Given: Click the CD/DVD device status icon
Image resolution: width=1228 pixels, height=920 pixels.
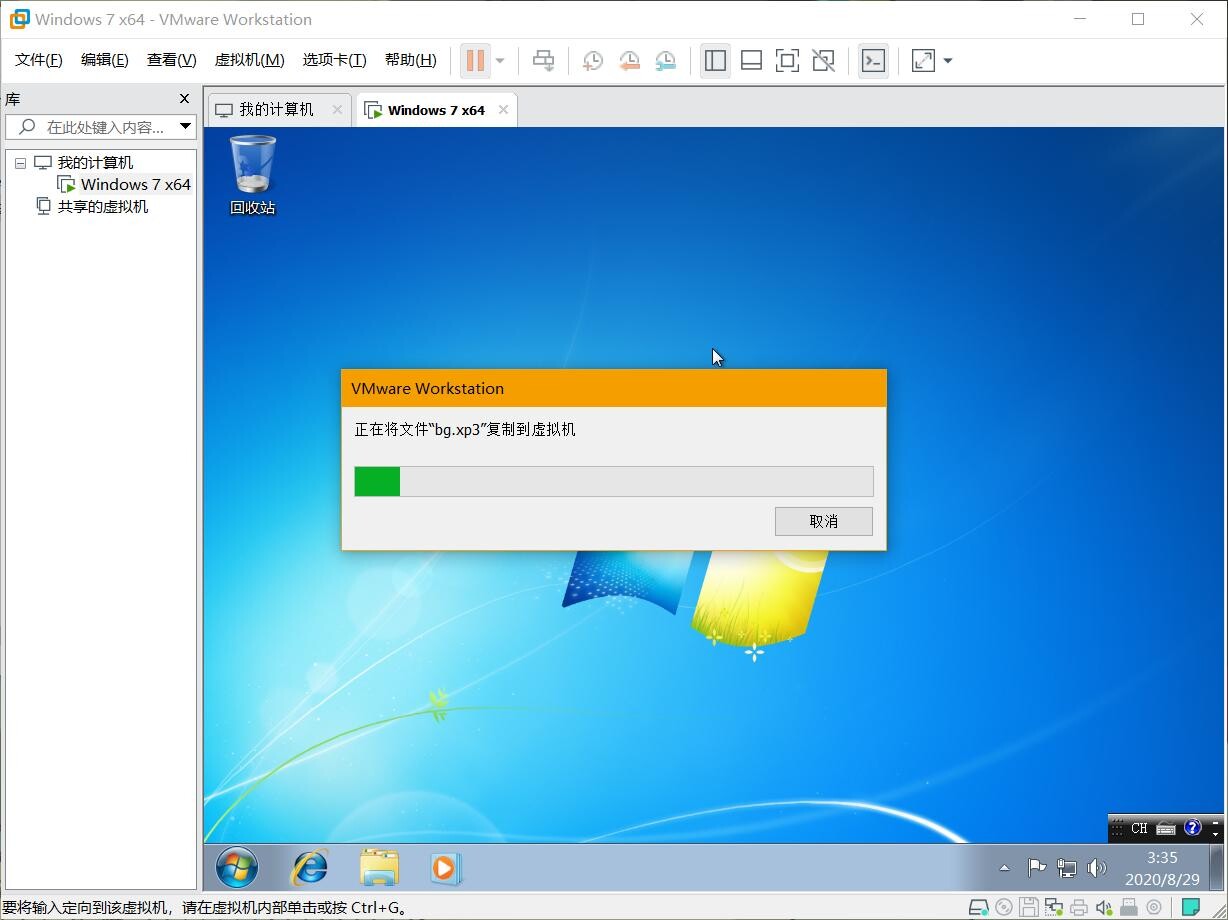Looking at the screenshot, I should [1004, 908].
